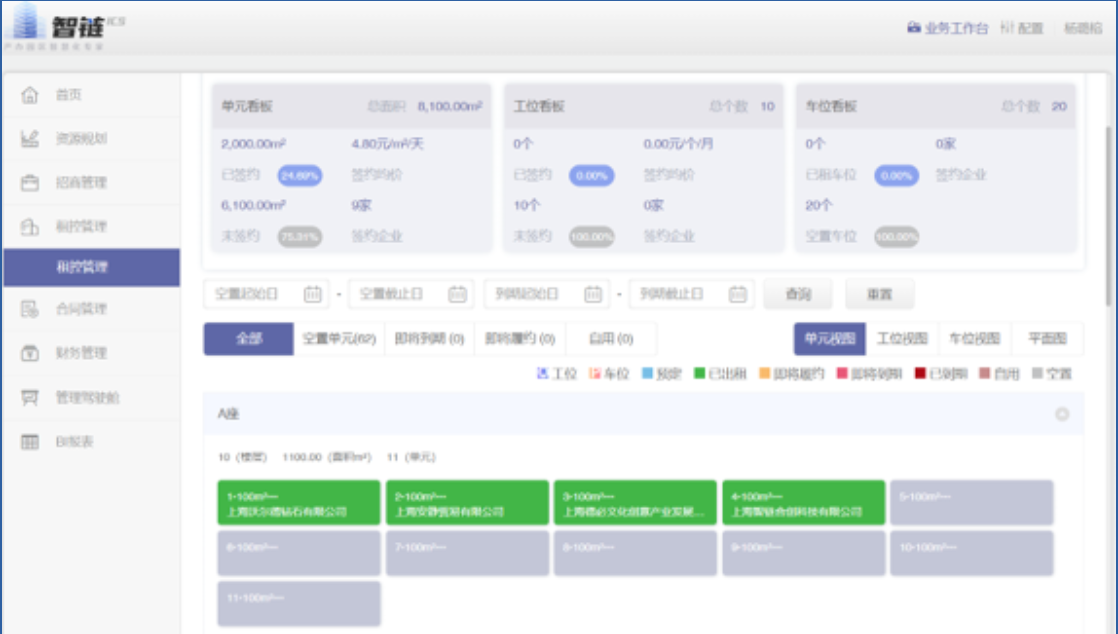Image resolution: width=1118 pixels, height=634 pixels.
Task: Click the 配置 settings icon in header
Action: [x=1007, y=28]
